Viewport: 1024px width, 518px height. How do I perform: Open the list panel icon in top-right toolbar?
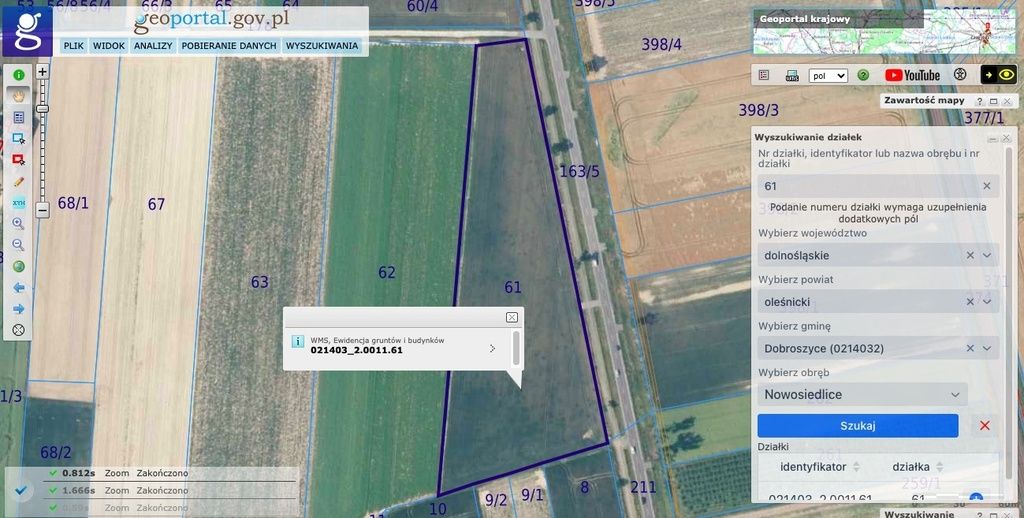click(x=763, y=75)
